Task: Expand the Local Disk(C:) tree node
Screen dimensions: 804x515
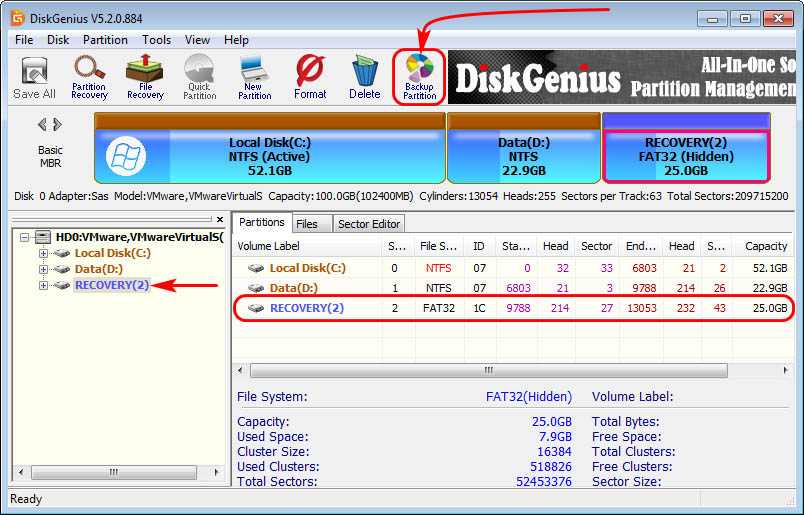Action: (x=43, y=254)
